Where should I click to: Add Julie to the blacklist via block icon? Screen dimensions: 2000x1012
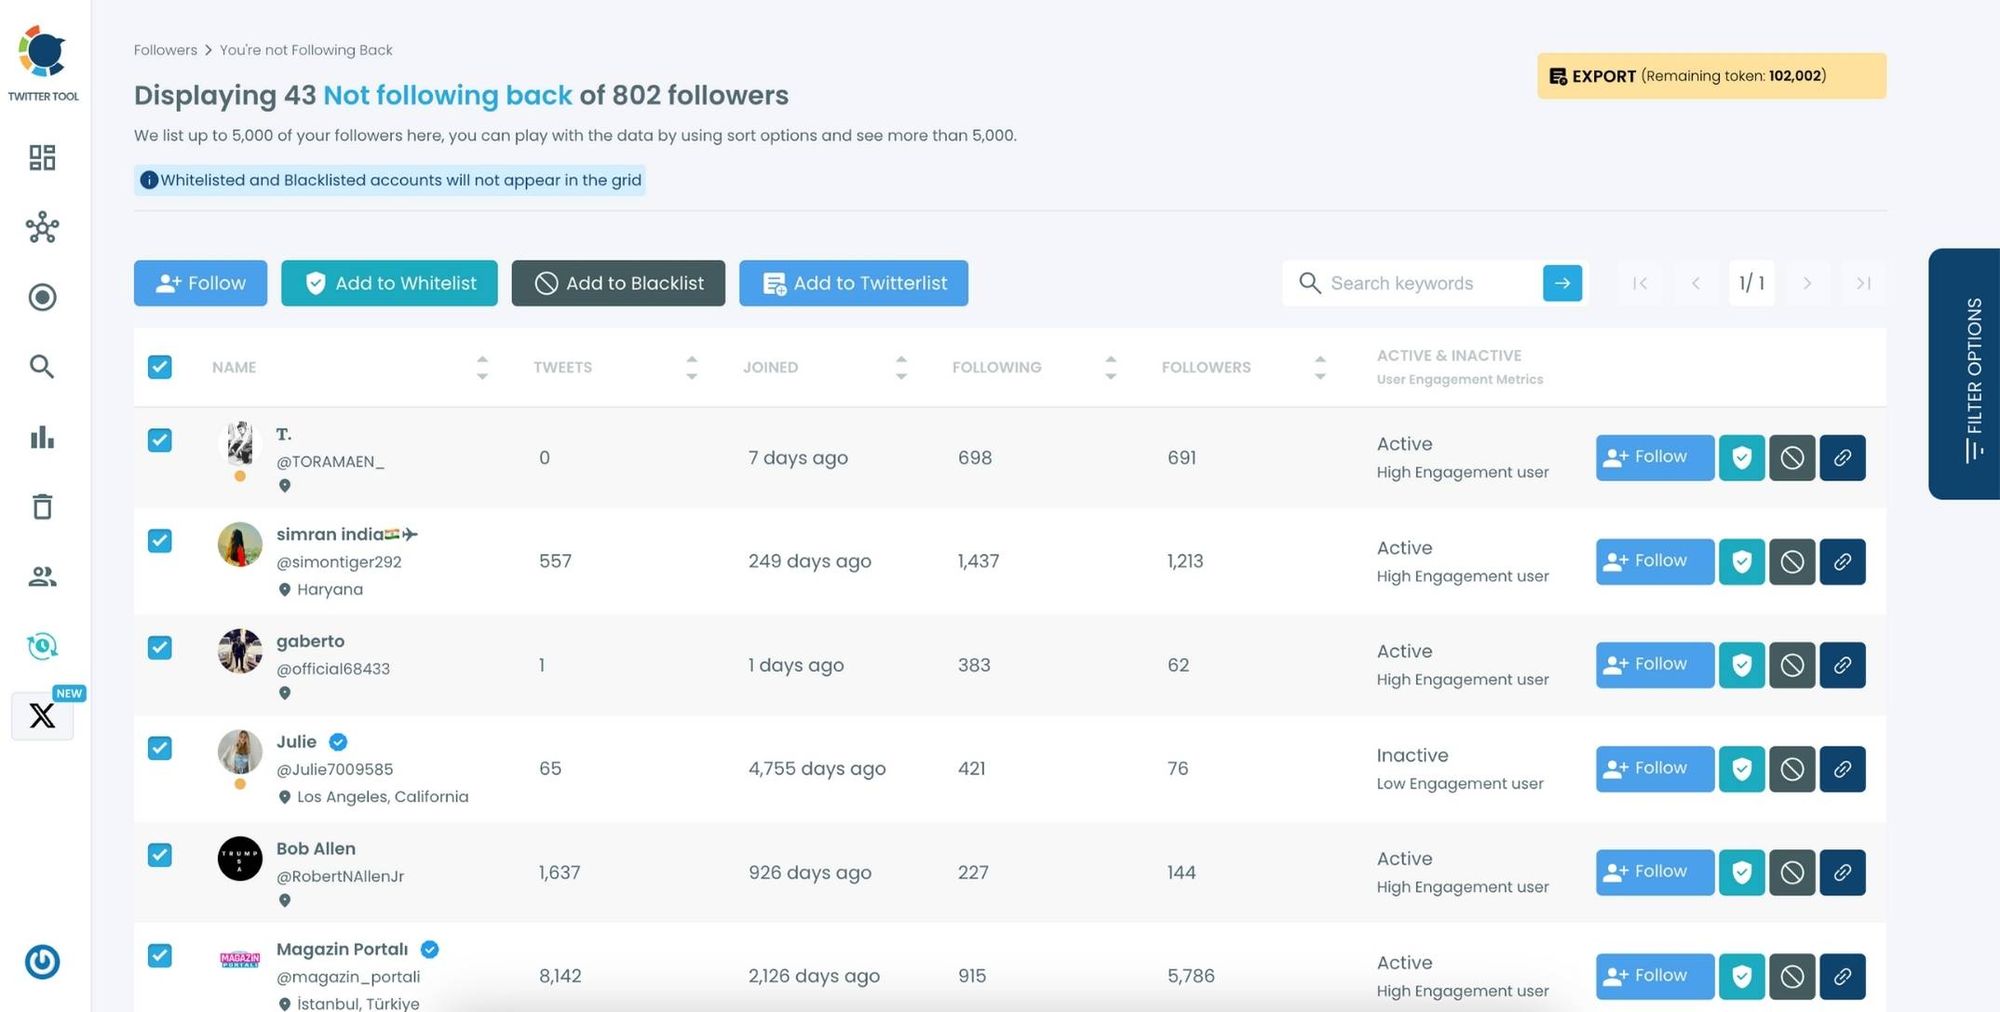point(1792,768)
